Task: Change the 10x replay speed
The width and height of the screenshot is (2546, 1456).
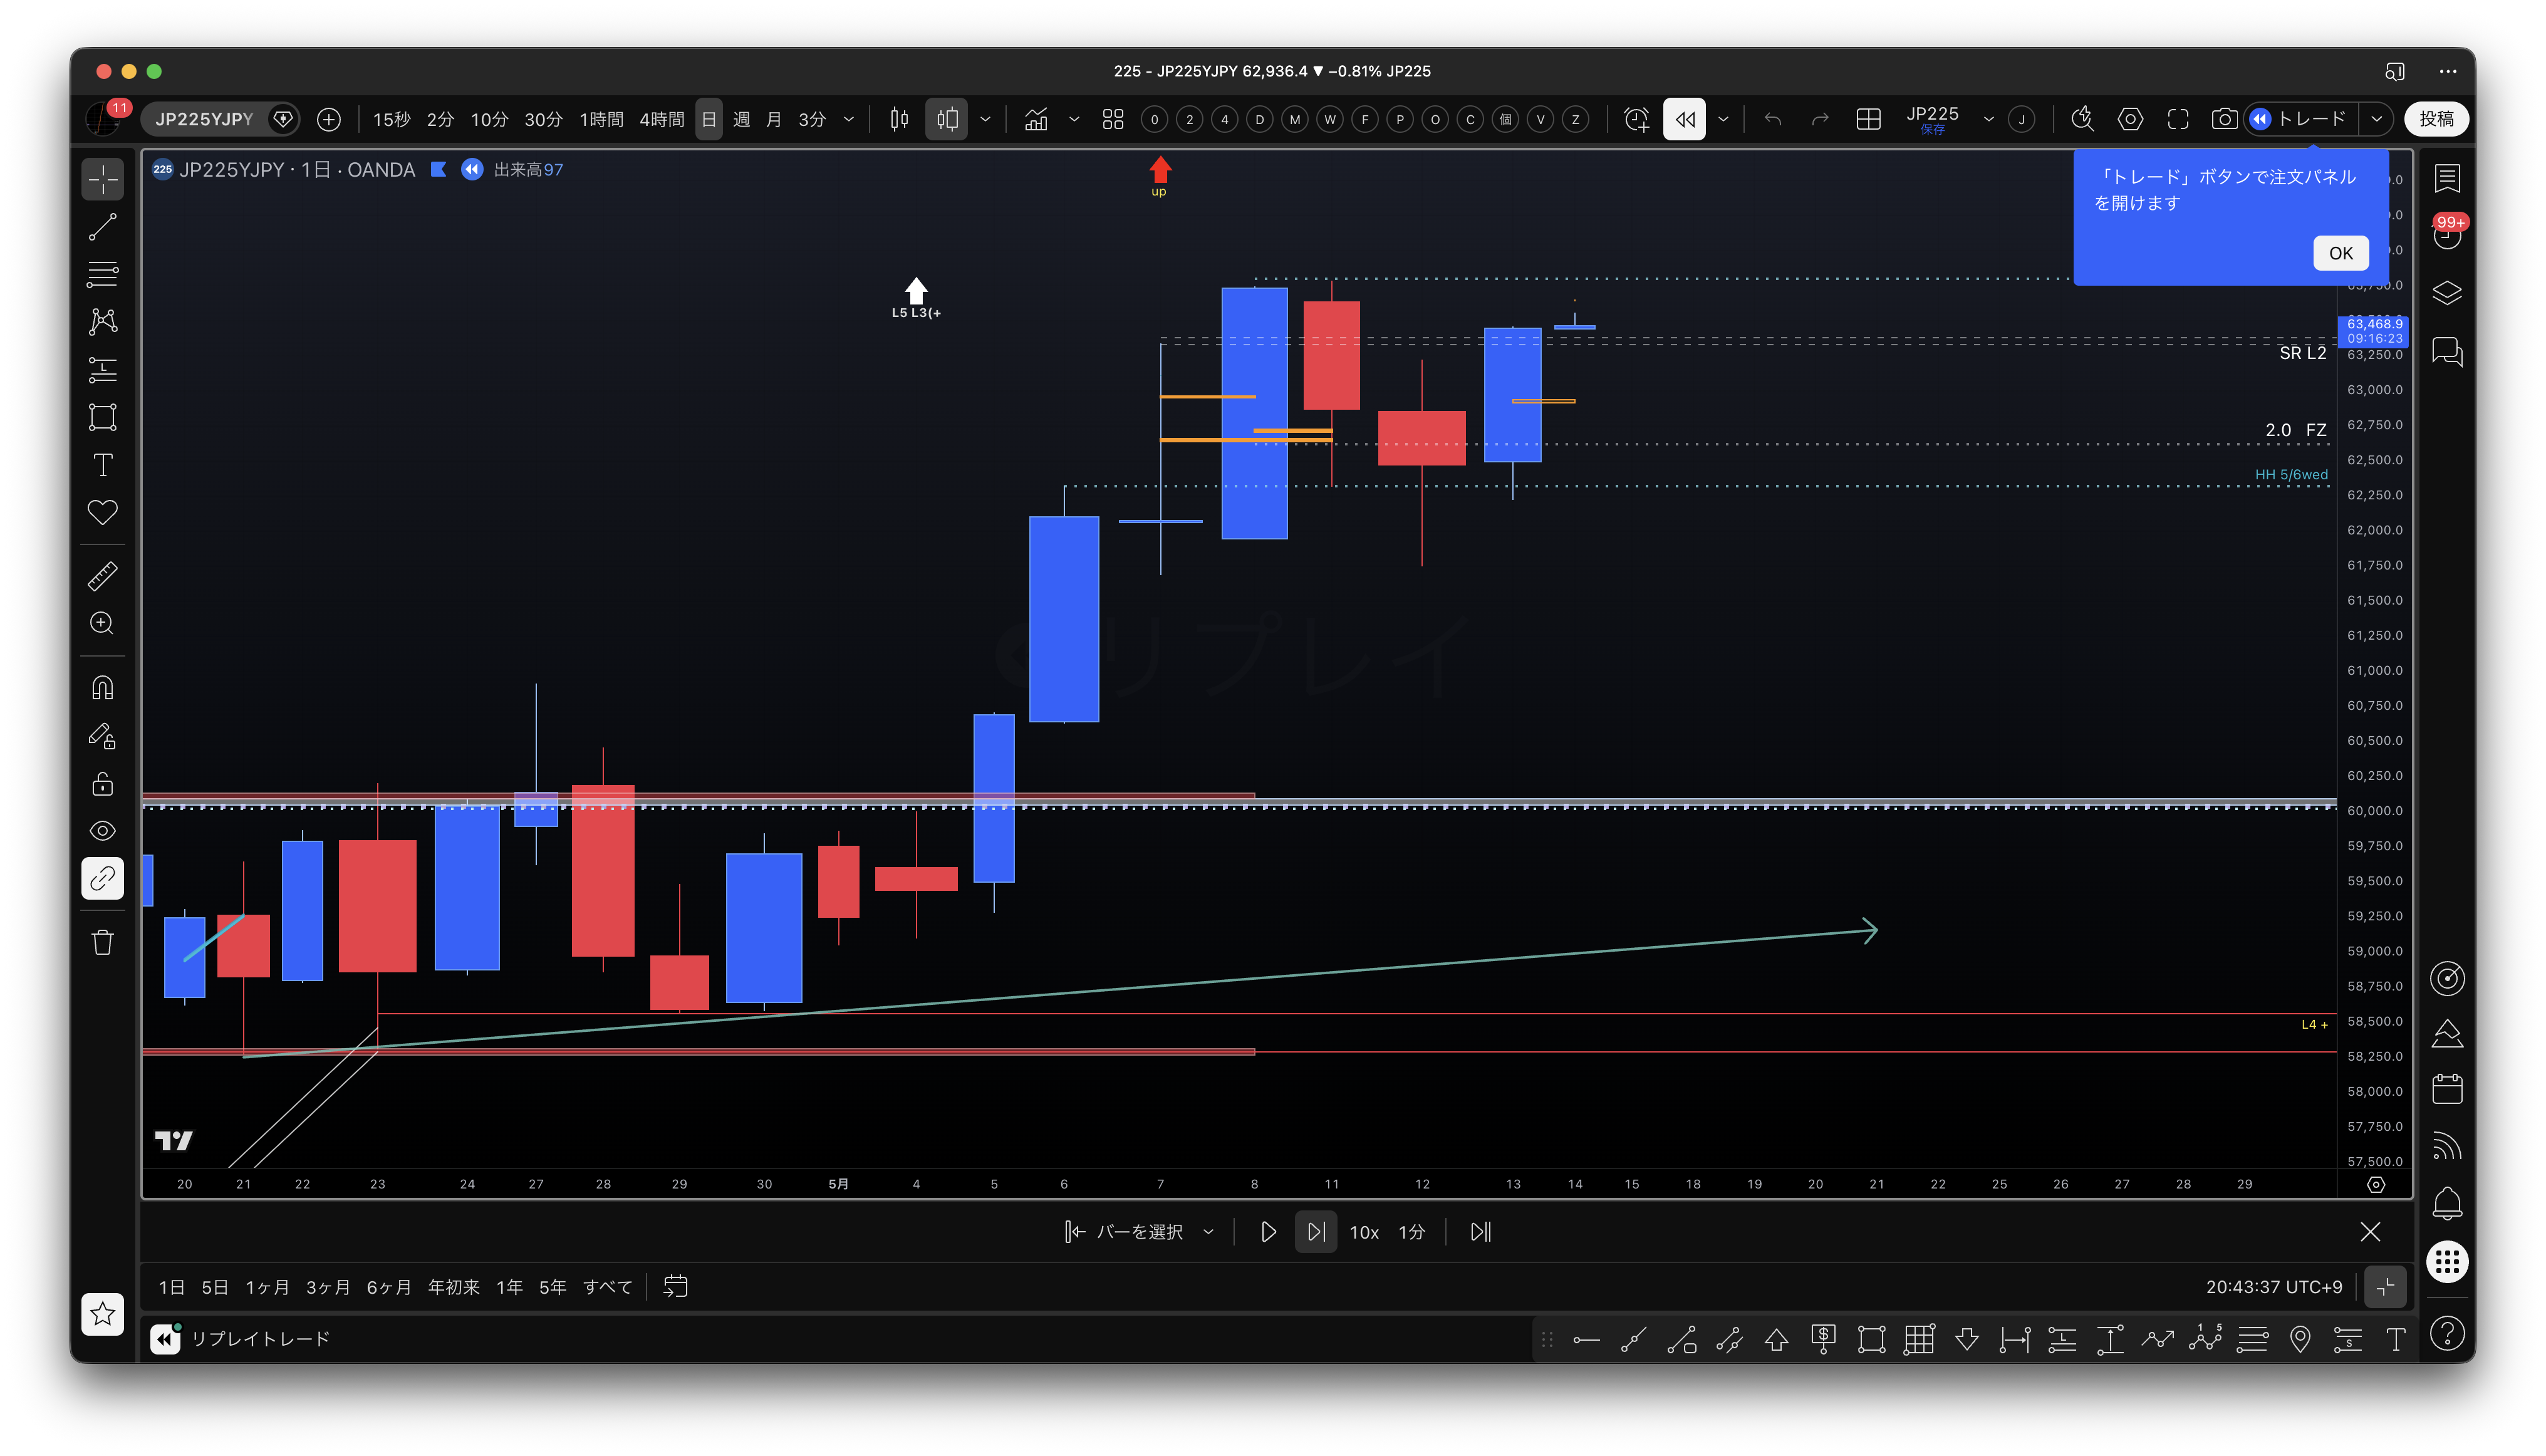Action: point(1364,1232)
